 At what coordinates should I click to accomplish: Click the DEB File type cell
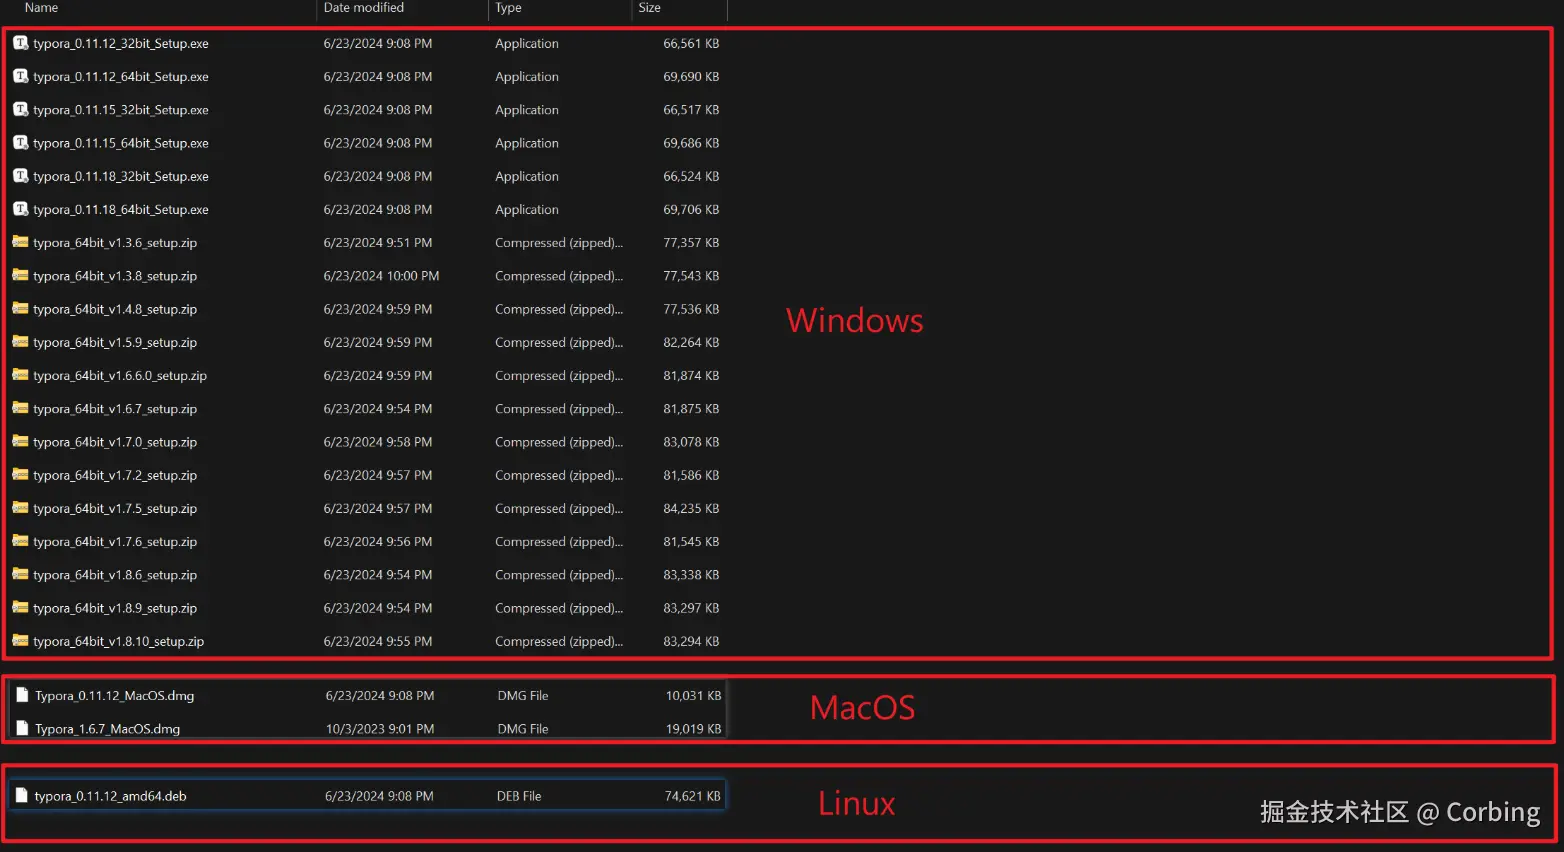(x=519, y=796)
